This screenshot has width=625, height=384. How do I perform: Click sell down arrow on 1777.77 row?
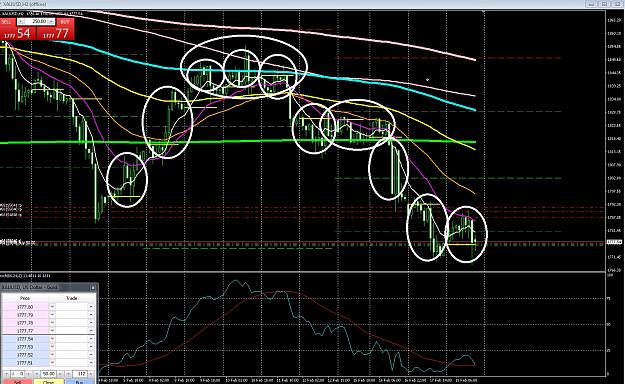coord(52,331)
